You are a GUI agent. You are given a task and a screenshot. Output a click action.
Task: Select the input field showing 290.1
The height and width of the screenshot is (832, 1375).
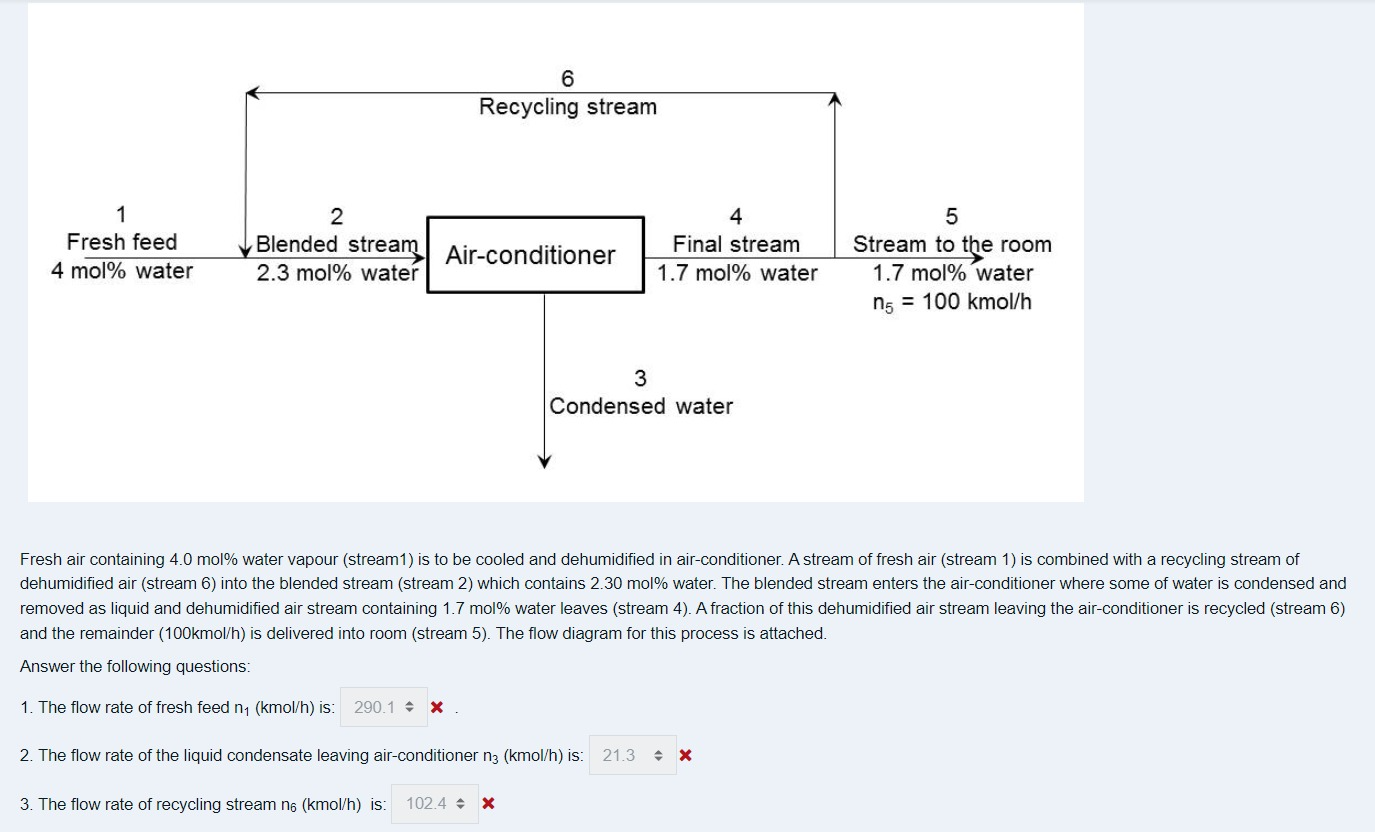(x=373, y=707)
